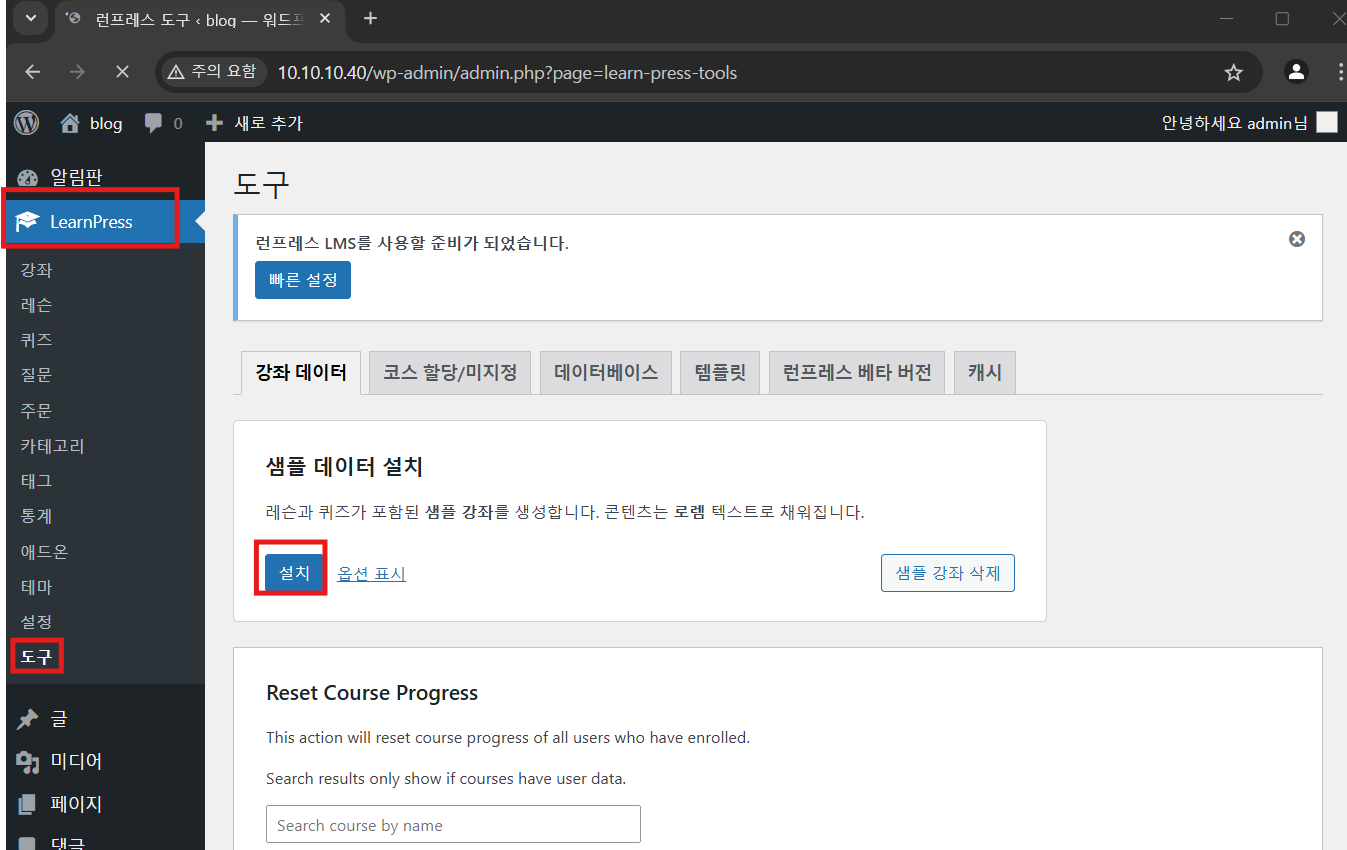The image size is (1347, 850).
Task: Focus the browser address bar URL
Action: point(507,72)
